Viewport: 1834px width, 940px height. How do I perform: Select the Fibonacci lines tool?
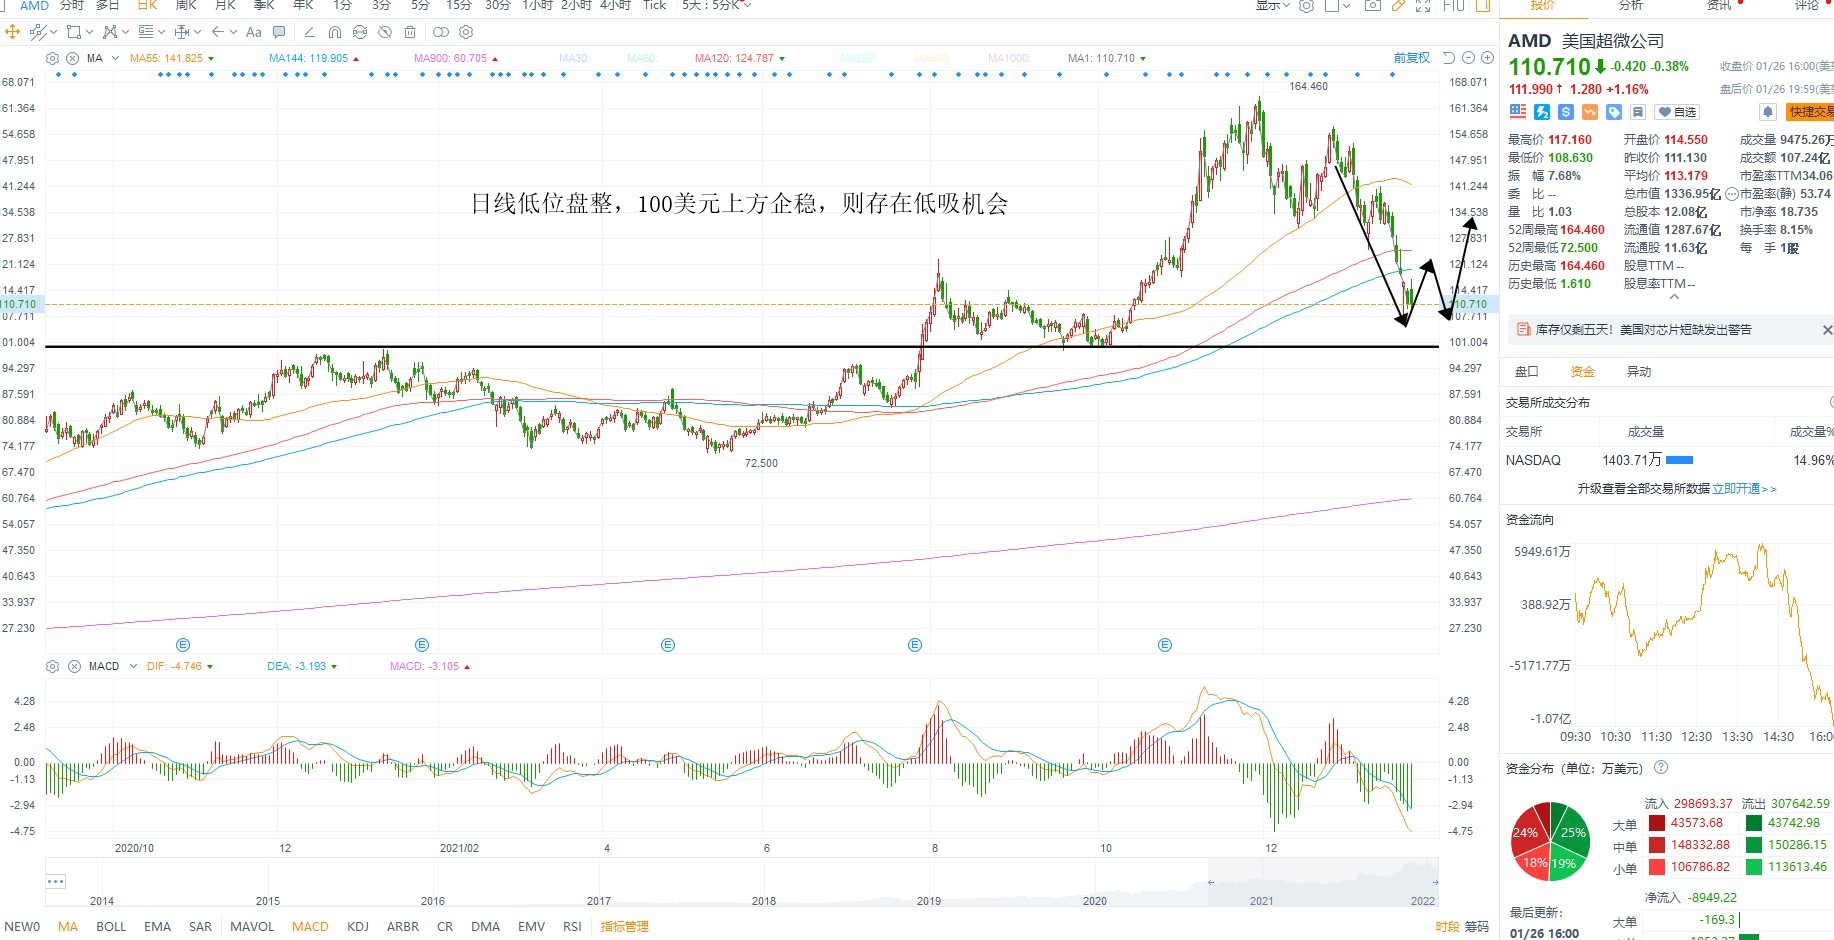click(146, 32)
